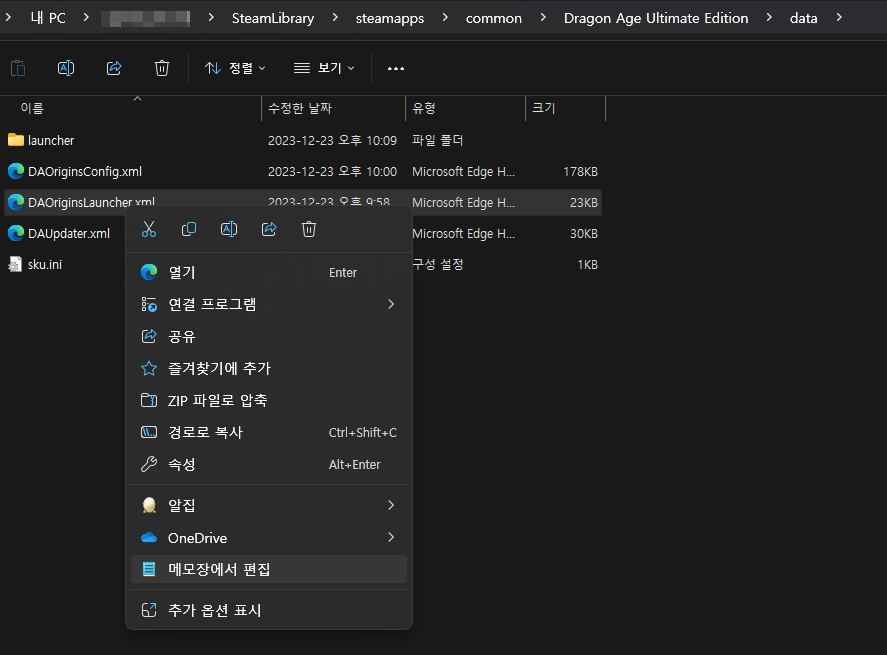The height and width of the screenshot is (655, 887).
Task: Click the Edge icon of DAOriginsConfig.xml
Action: coord(16,171)
